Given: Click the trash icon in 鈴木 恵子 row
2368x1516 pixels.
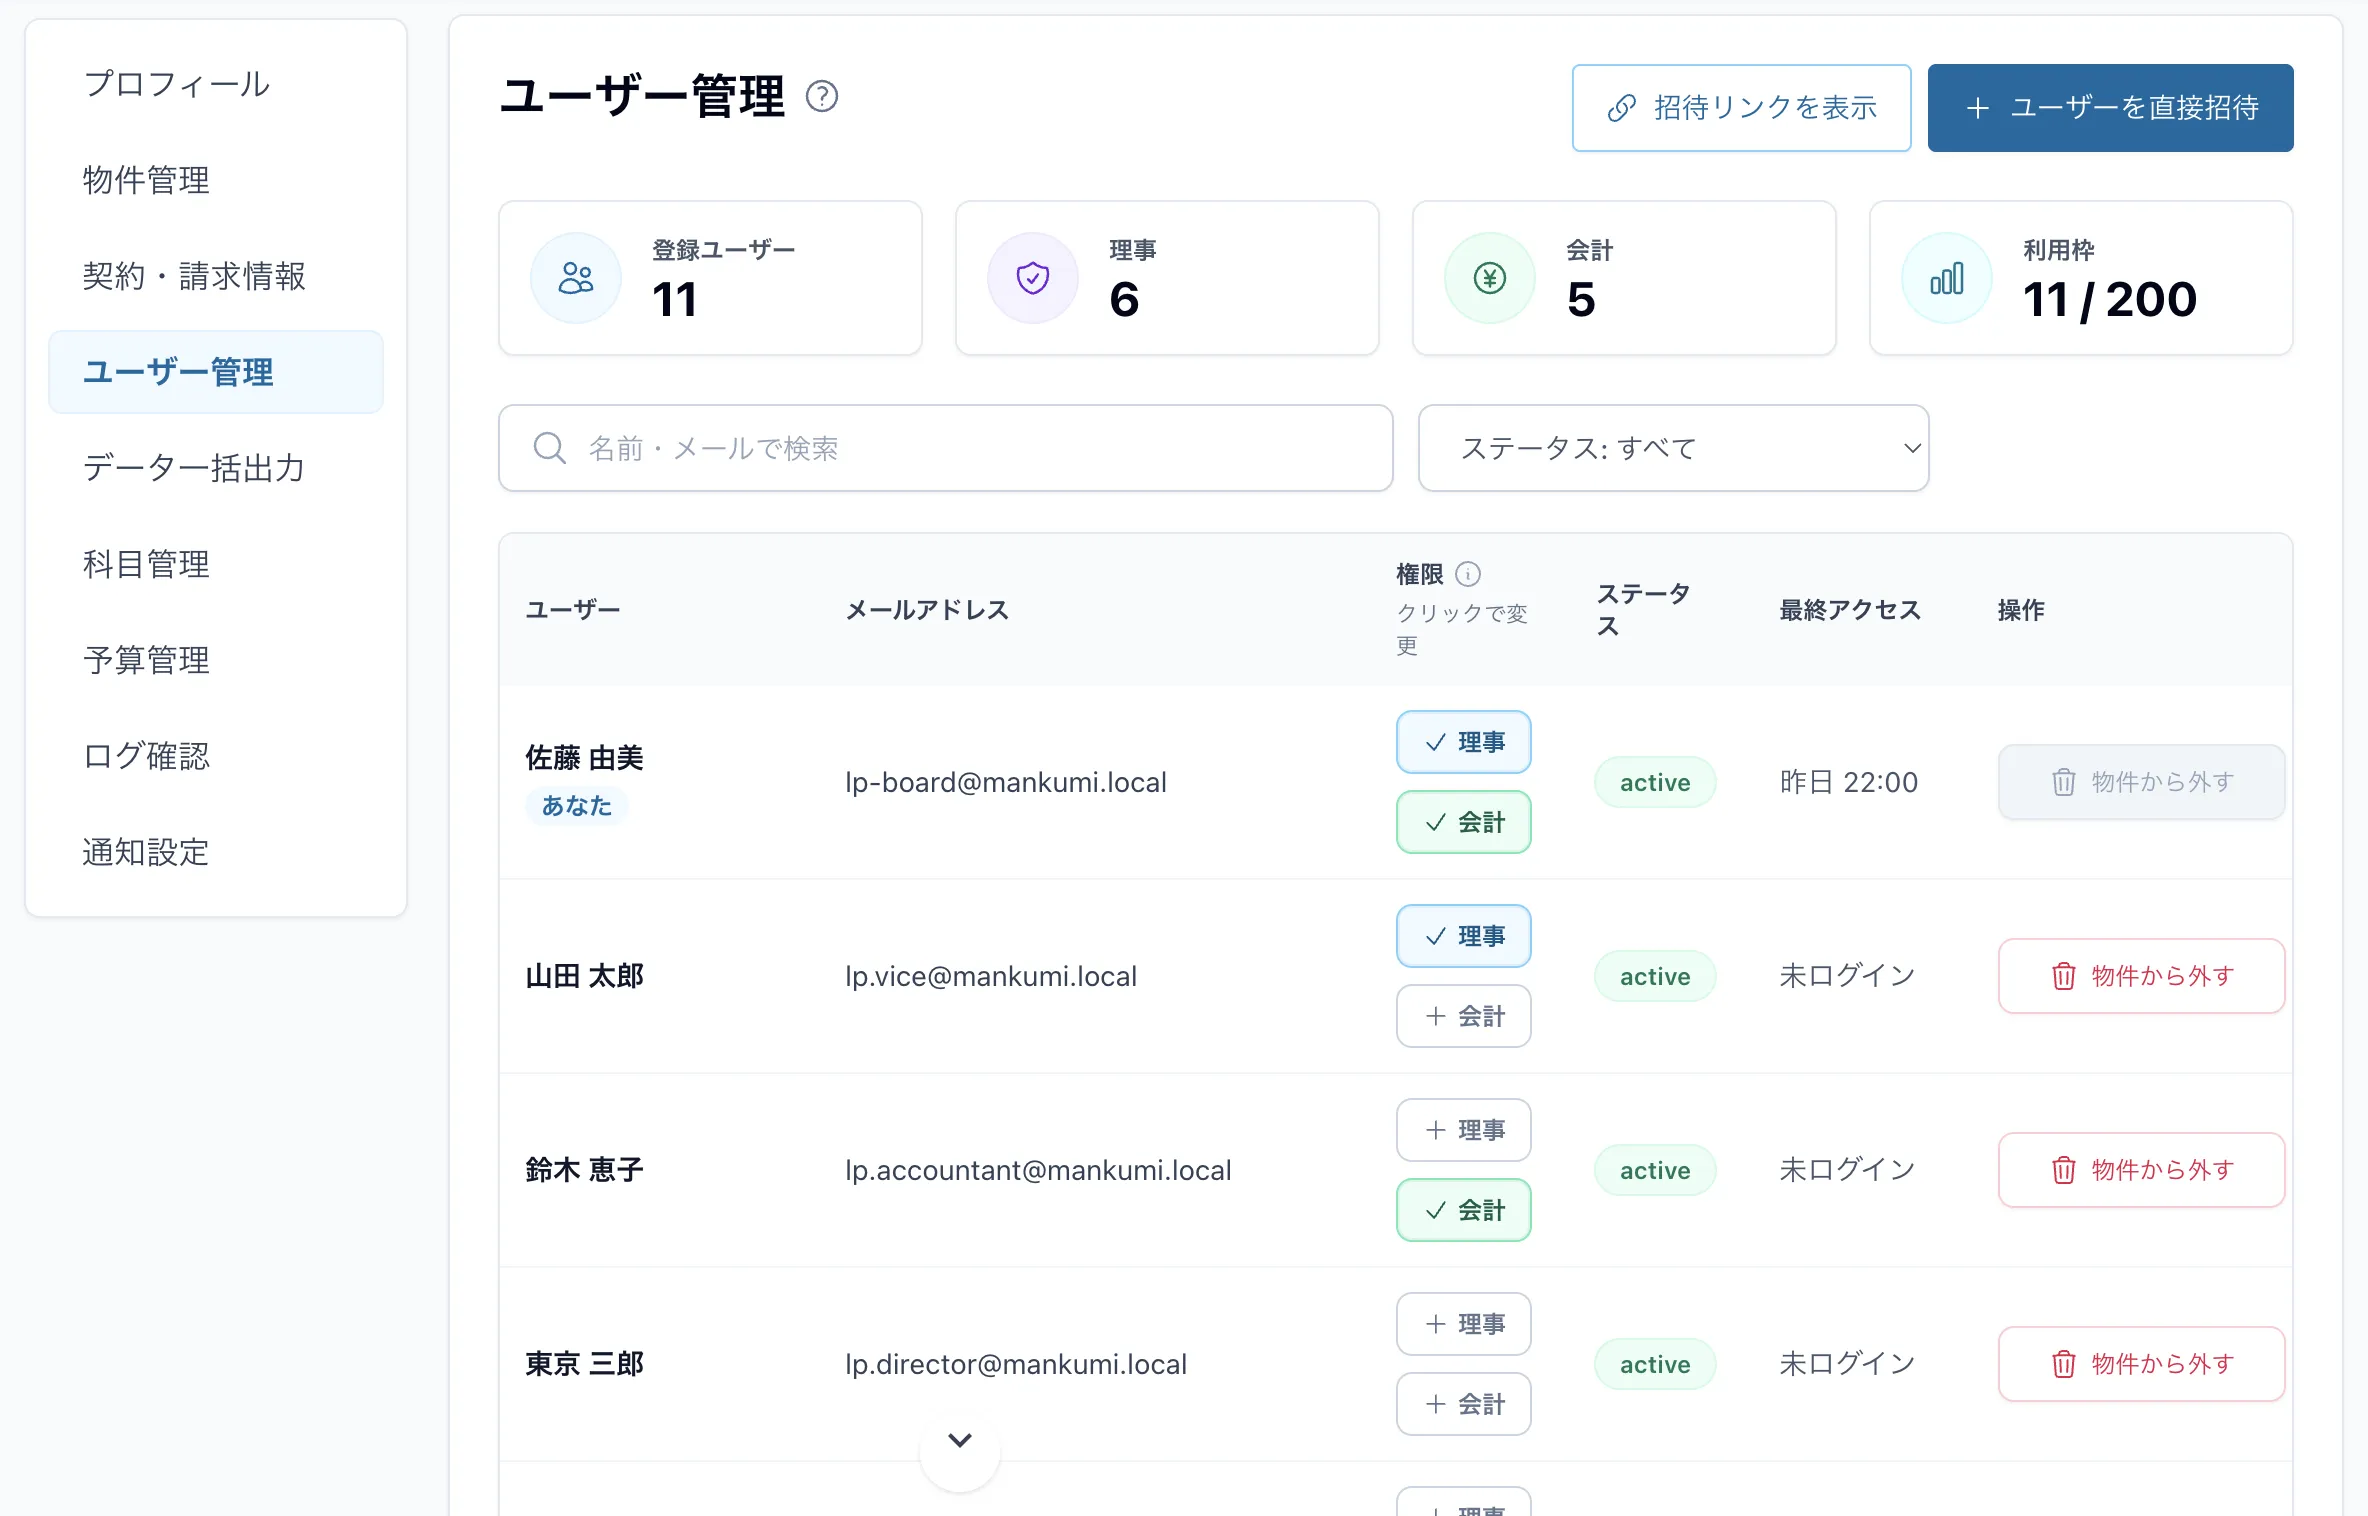Looking at the screenshot, I should point(2064,1170).
